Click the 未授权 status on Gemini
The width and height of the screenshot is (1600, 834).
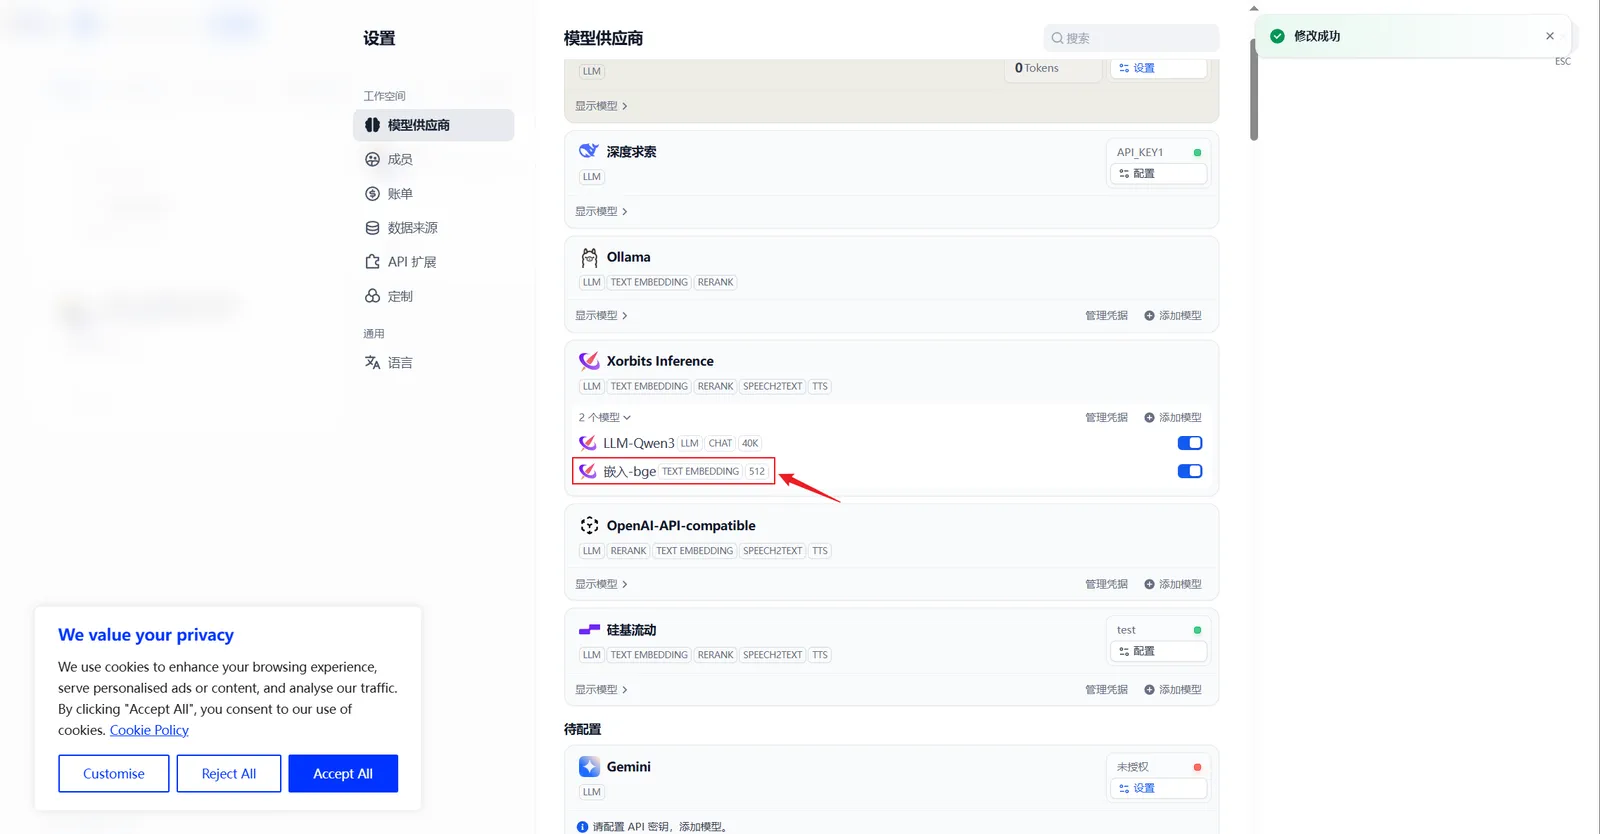coord(1133,767)
